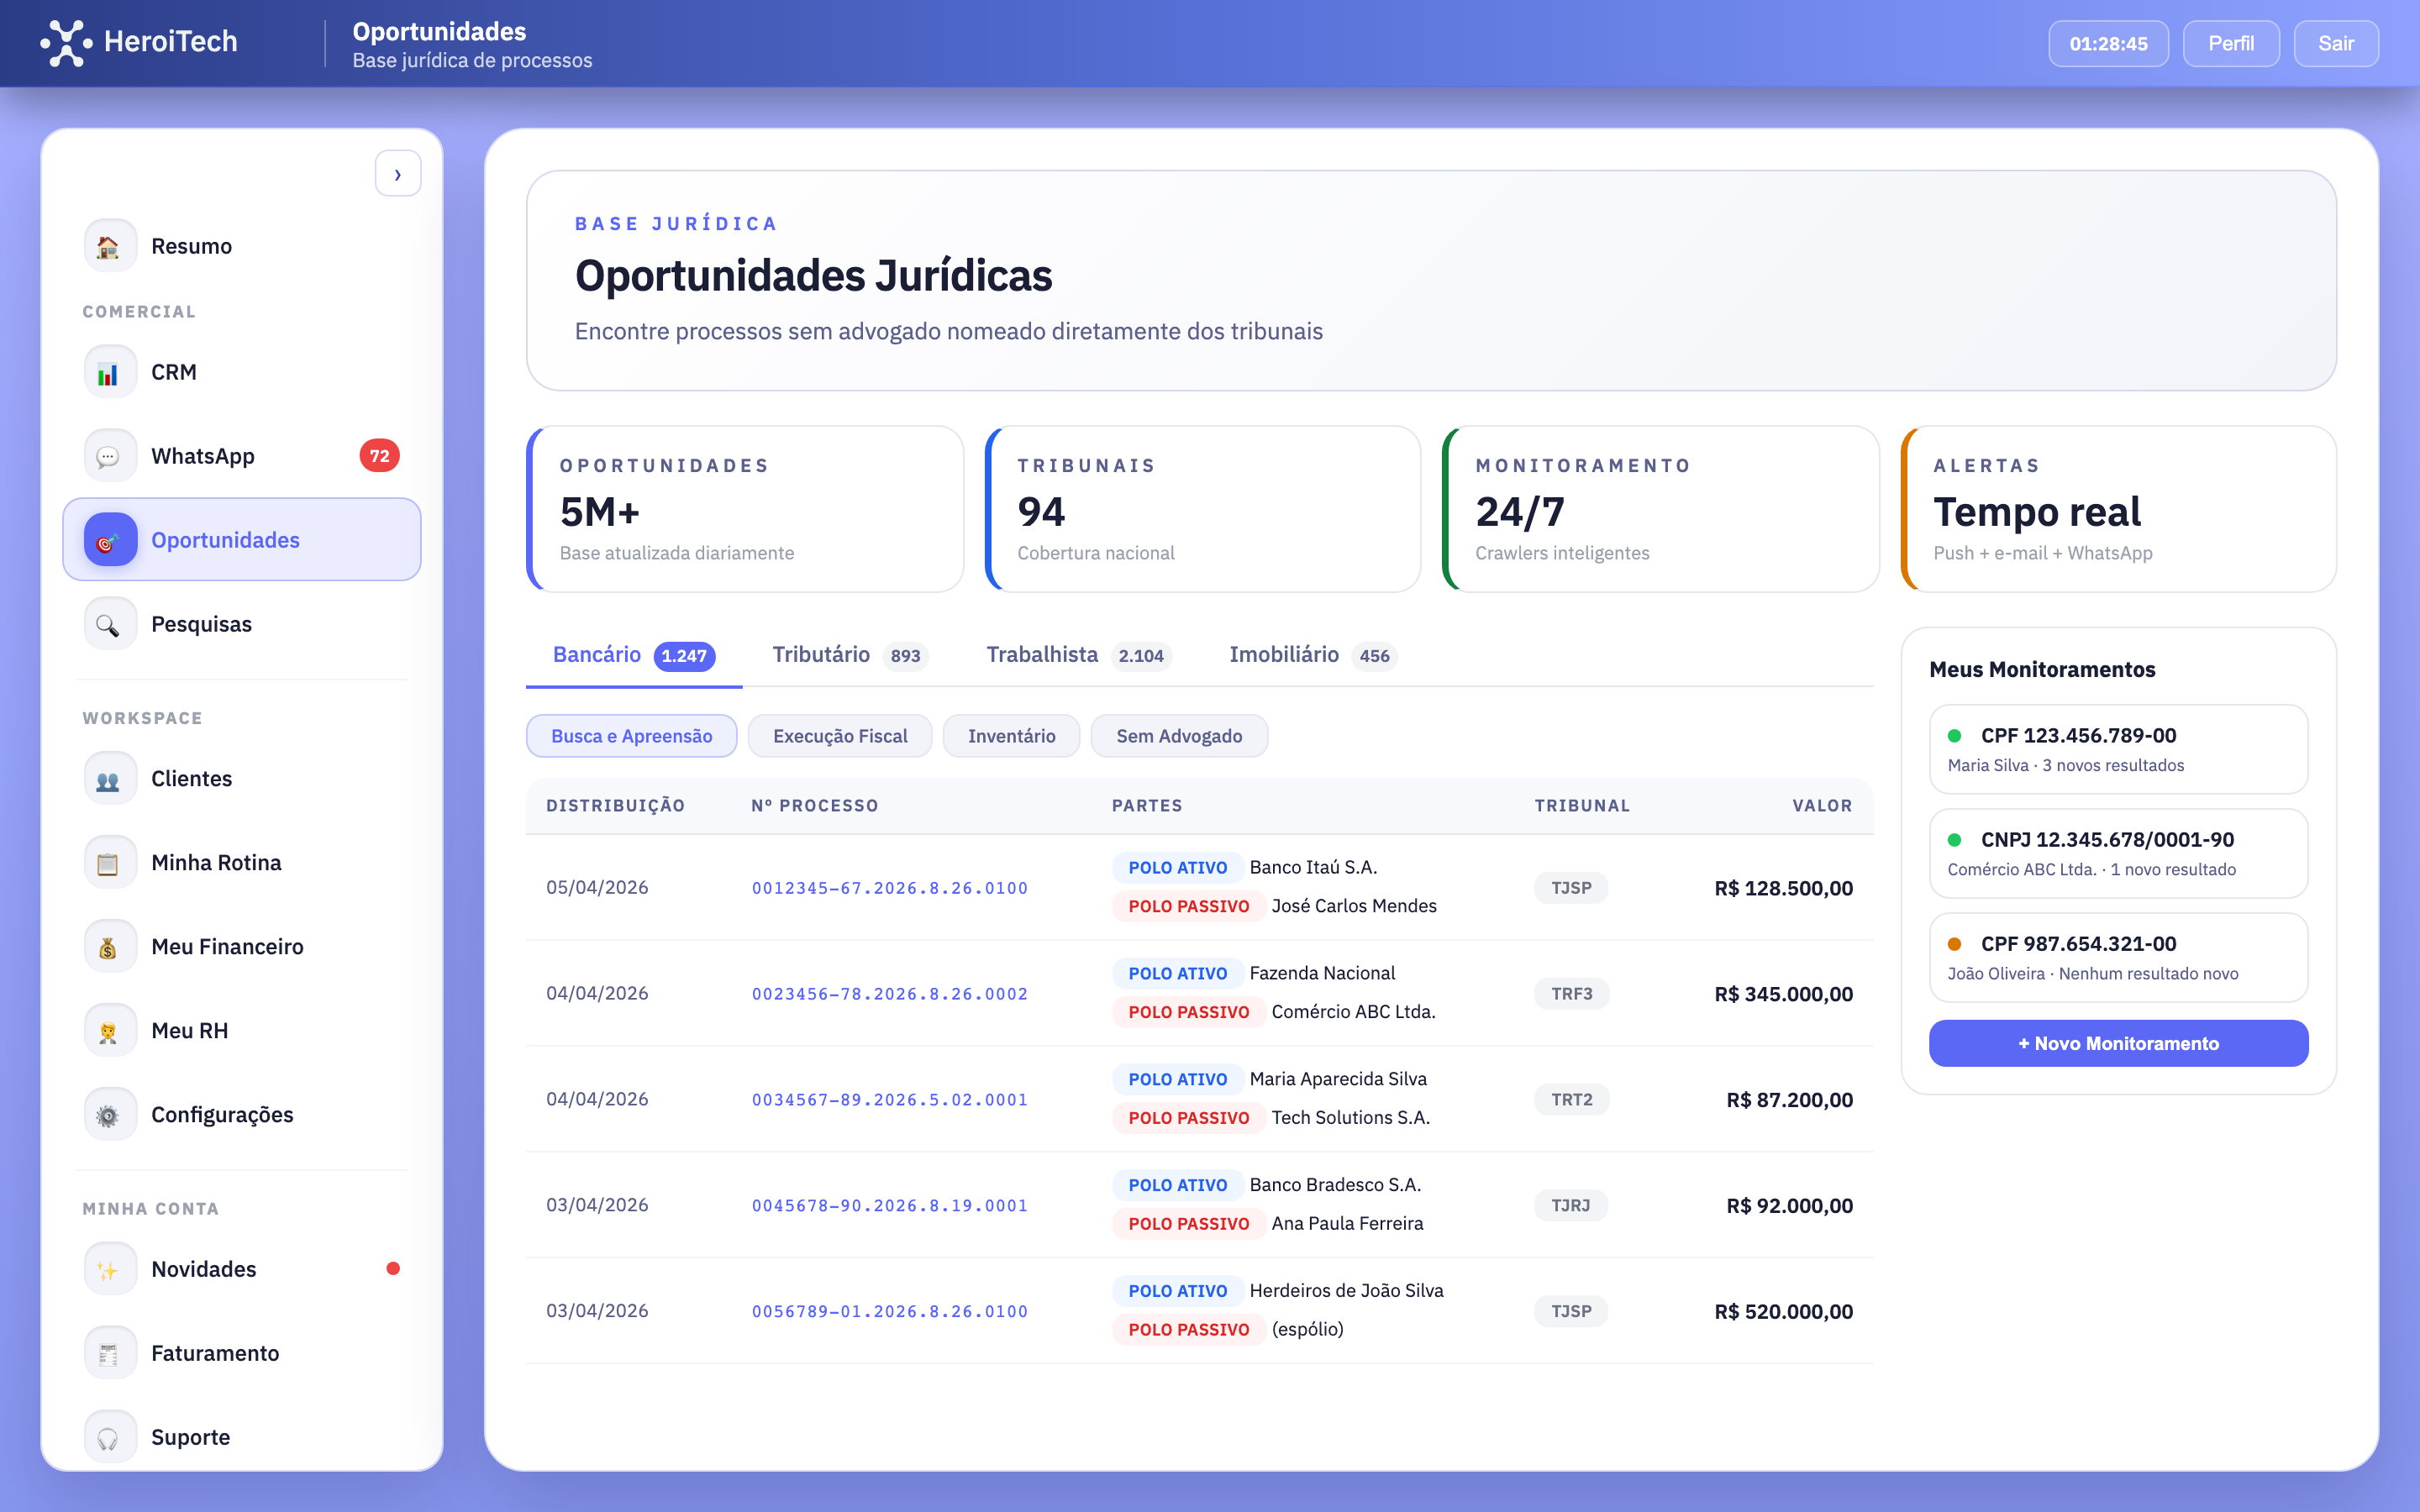Open process 0012345-67.2026.8.26.0100 link
2420x1512 pixels.
[889, 888]
